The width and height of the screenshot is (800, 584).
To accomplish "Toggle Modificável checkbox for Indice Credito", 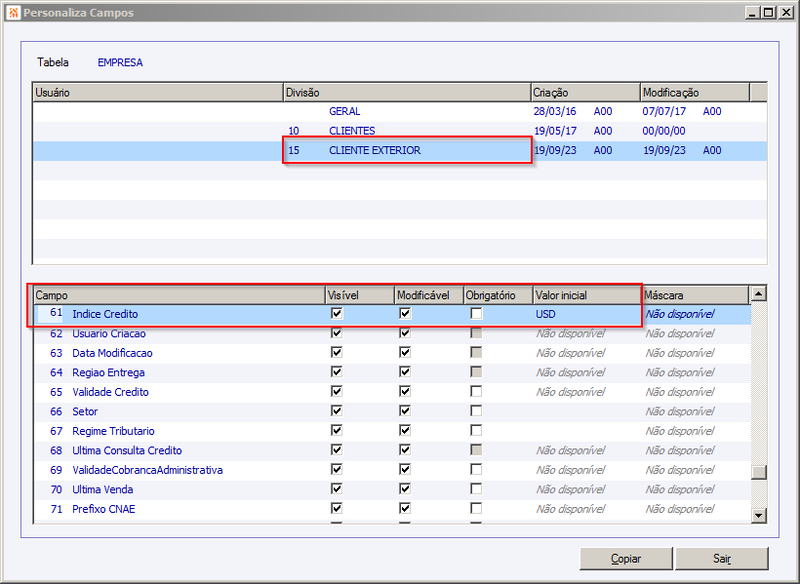I will [405, 313].
